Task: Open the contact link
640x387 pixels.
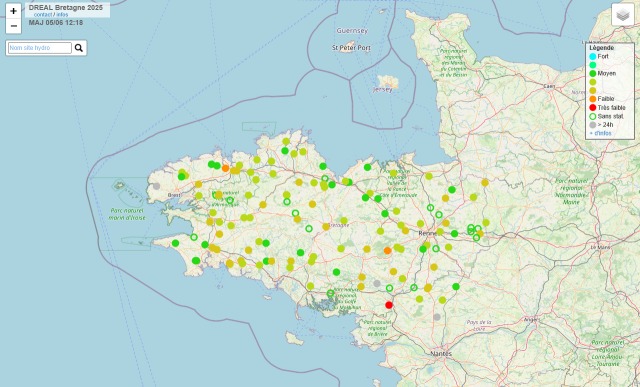Action: [x=43, y=15]
